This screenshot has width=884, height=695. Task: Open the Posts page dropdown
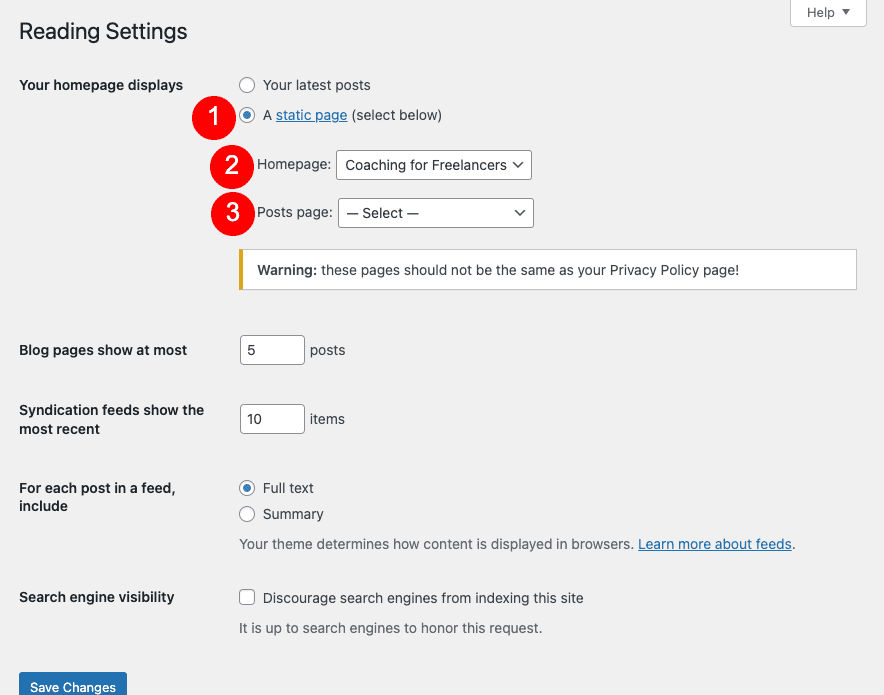coord(435,213)
